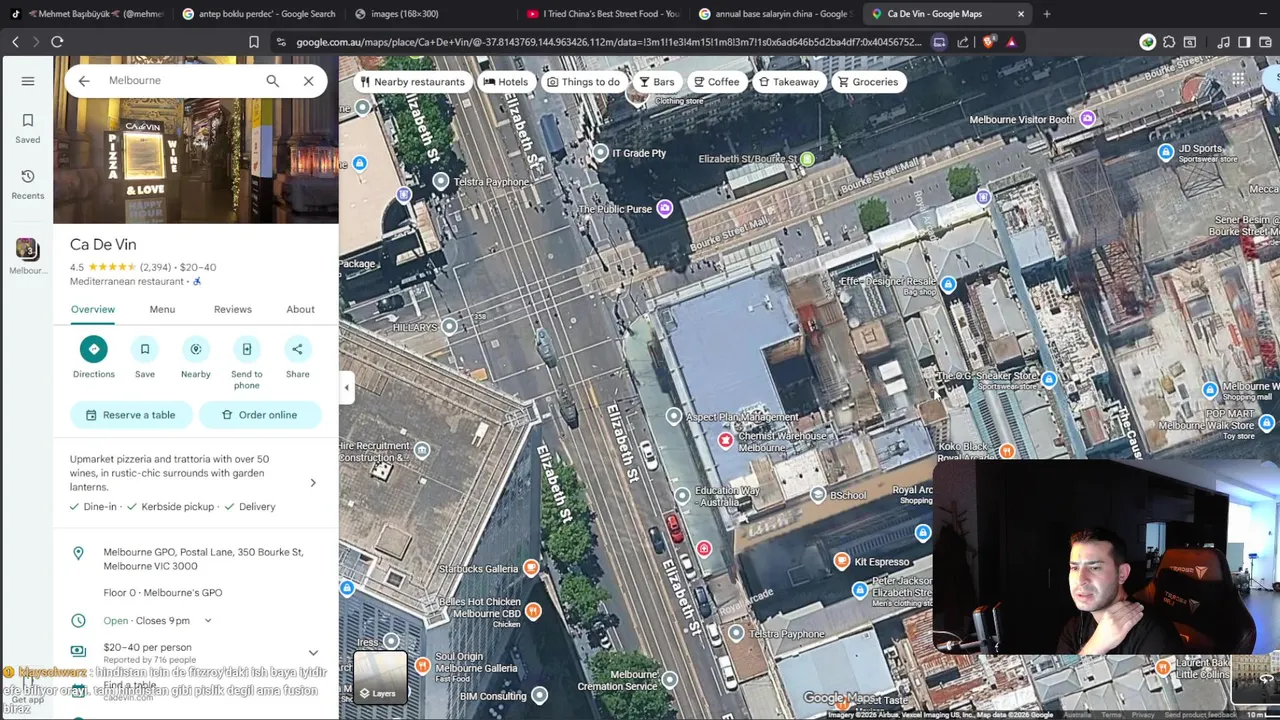The image size is (1280, 720).
Task: Click the Reserve a table button
Action: pyautogui.click(x=131, y=415)
